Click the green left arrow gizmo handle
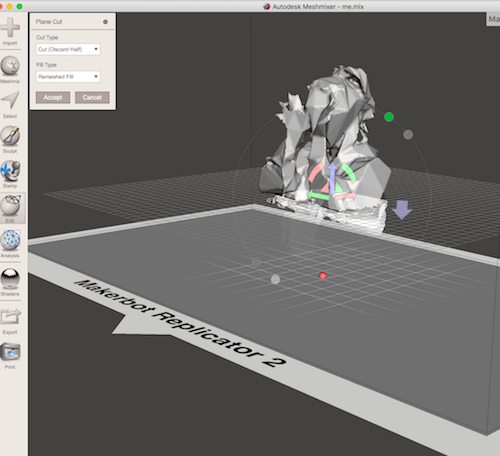 pos(318,195)
